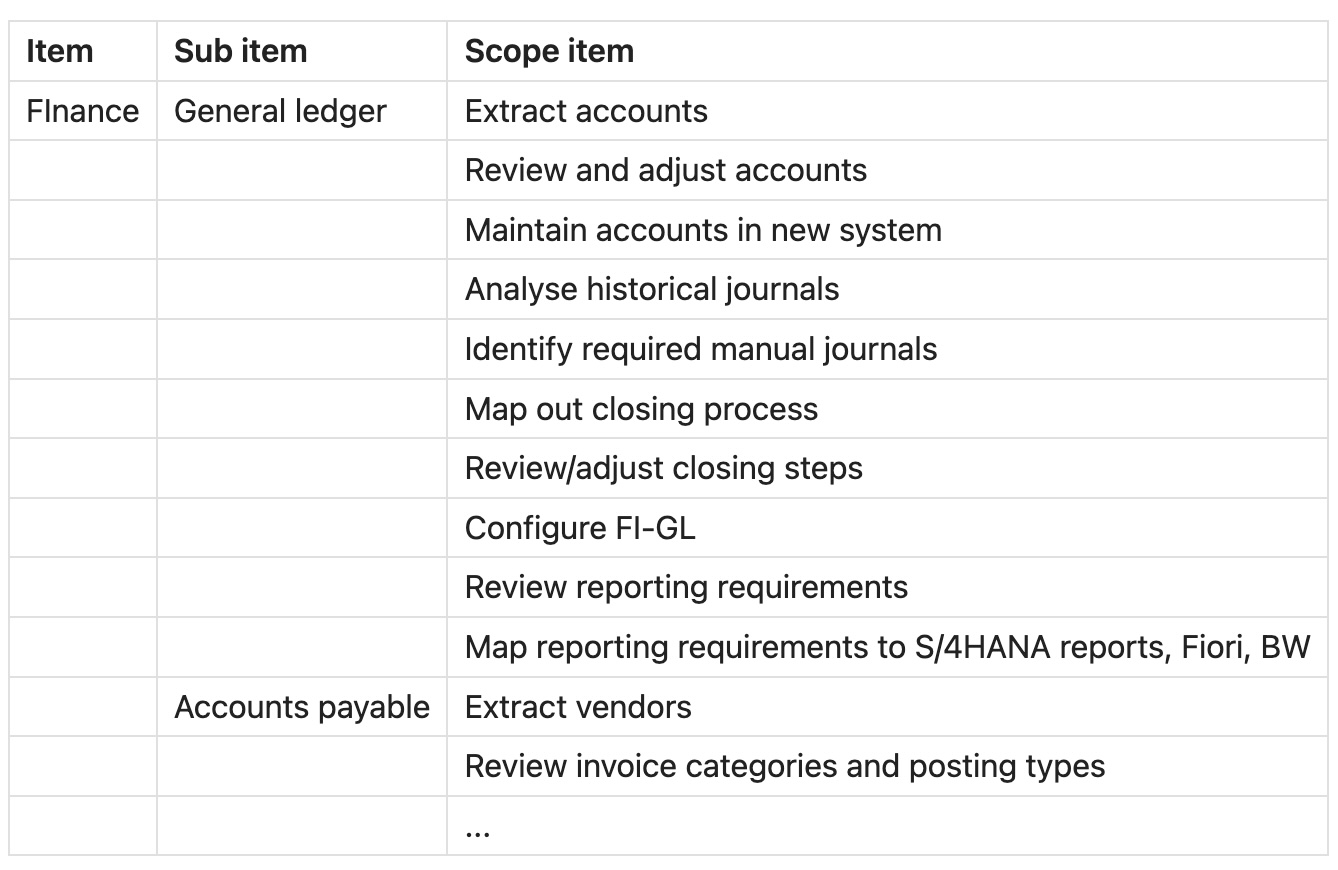Click the 'Sub item' column header

pyautogui.click(x=302, y=51)
